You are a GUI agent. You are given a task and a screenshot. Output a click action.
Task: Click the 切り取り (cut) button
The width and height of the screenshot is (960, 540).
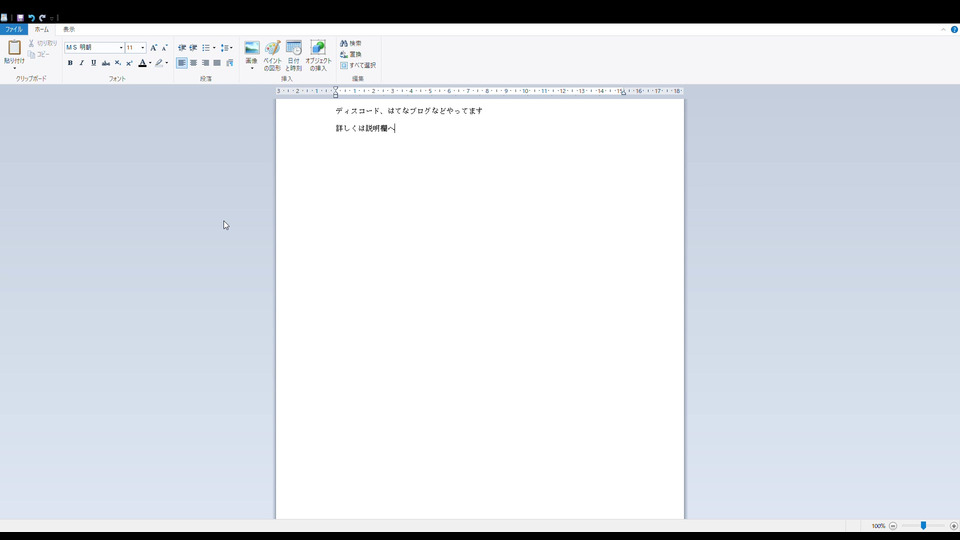coord(43,43)
